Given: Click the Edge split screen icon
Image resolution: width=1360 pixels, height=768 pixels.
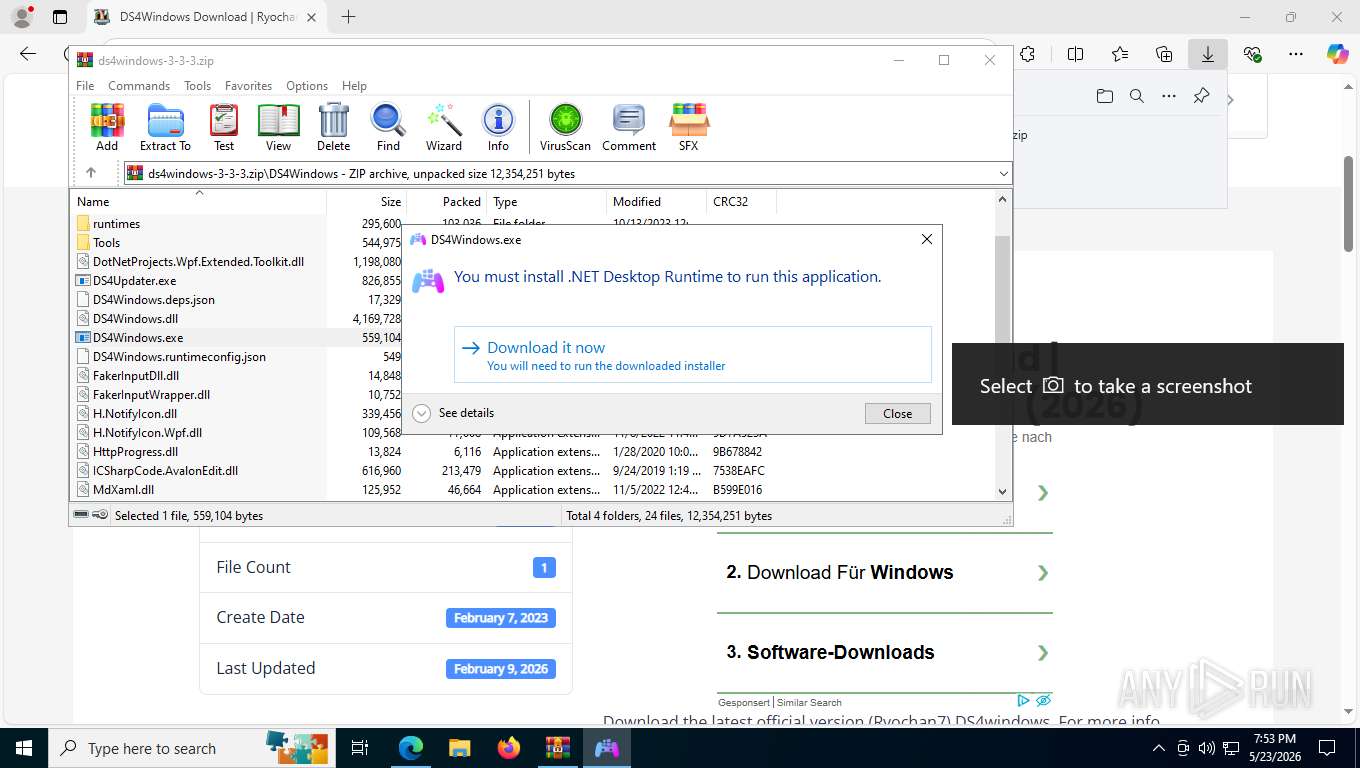Looking at the screenshot, I should coord(1076,54).
